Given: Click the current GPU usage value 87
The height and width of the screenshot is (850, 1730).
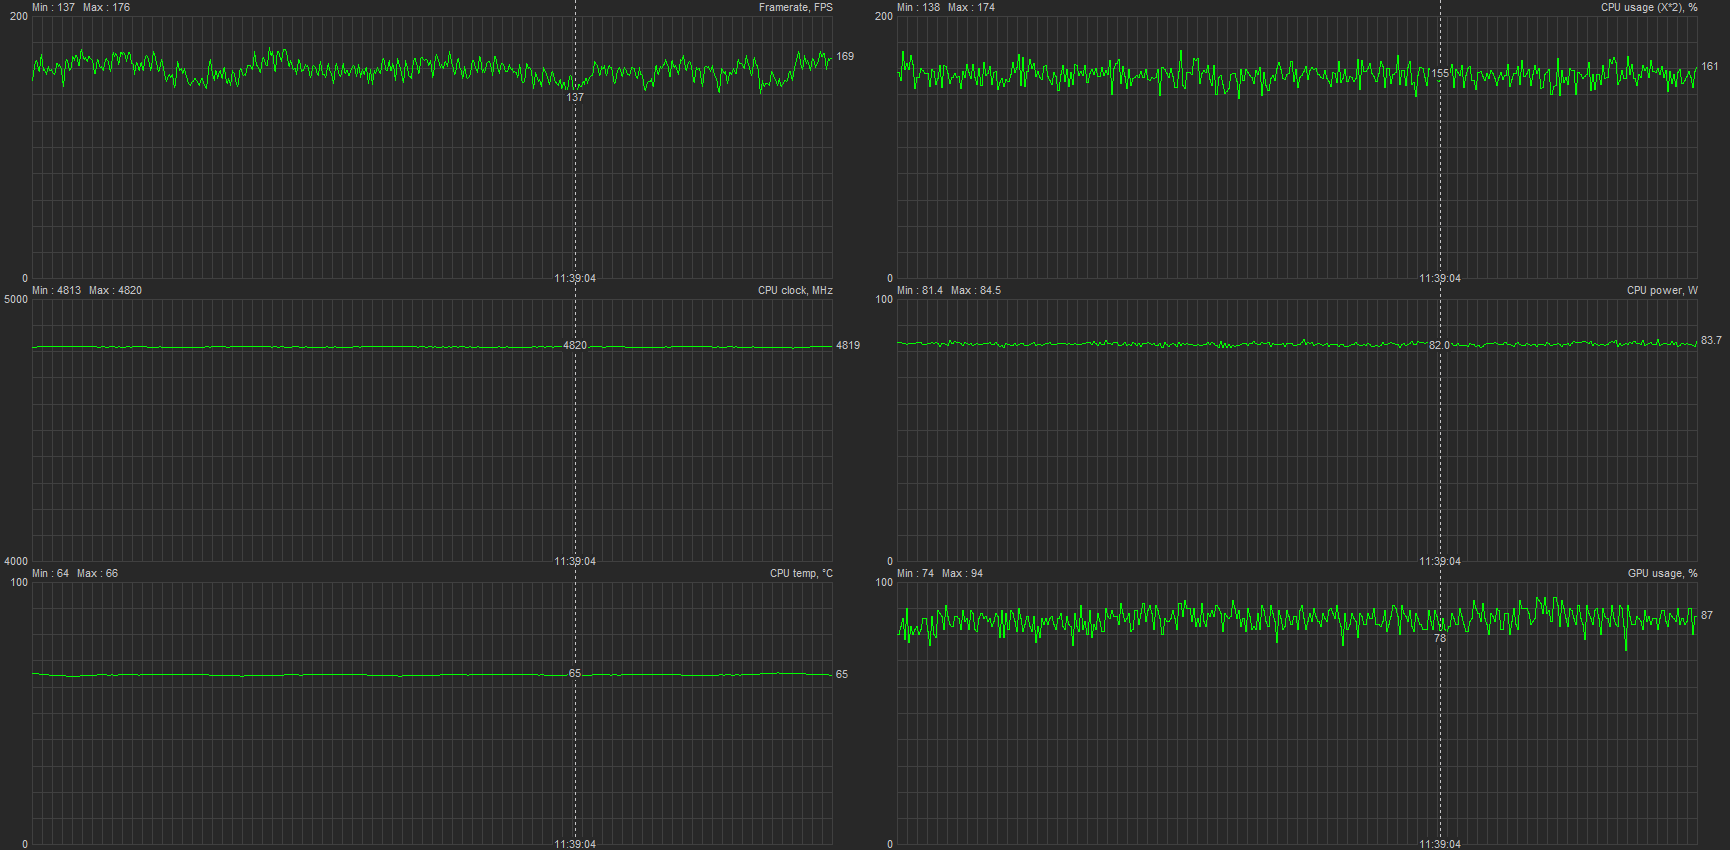Looking at the screenshot, I should tap(1707, 616).
